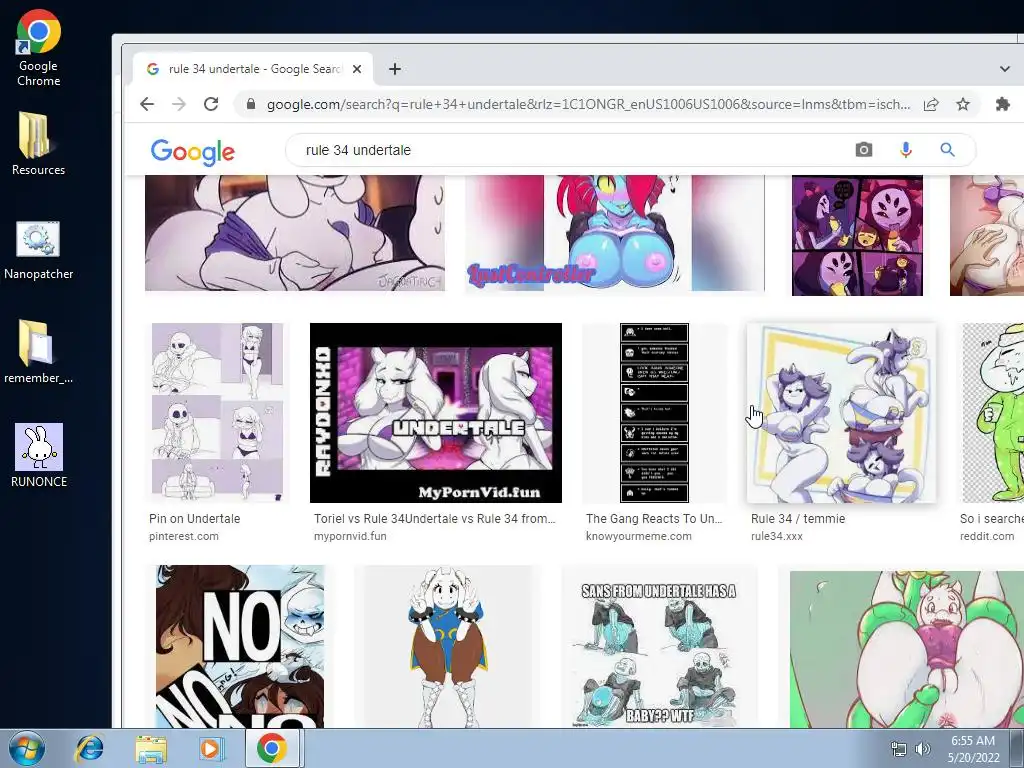Go back to previous page in Chrome
The image size is (1024, 768).
[148, 104]
